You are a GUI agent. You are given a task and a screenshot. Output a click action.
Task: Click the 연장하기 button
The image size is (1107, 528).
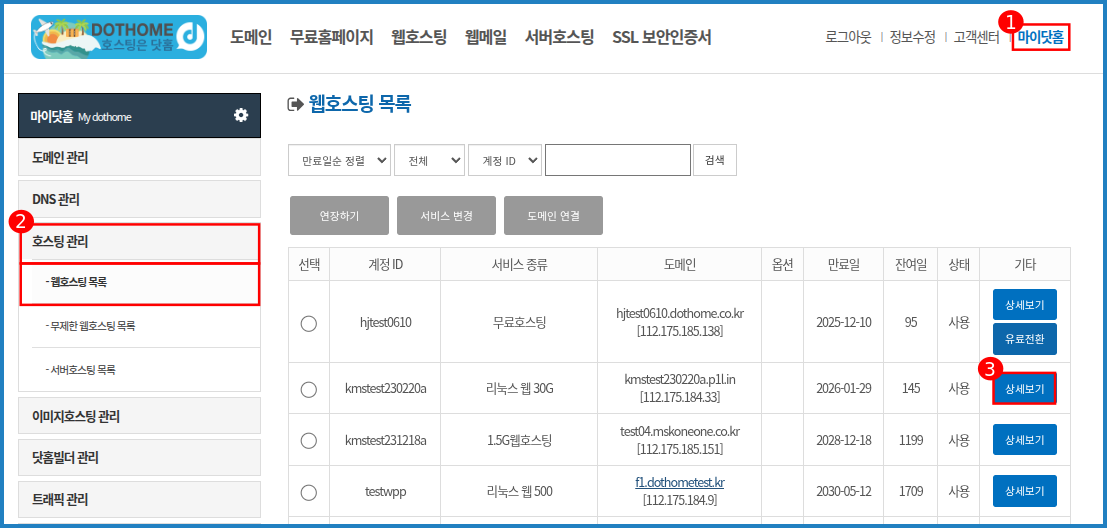tap(339, 216)
